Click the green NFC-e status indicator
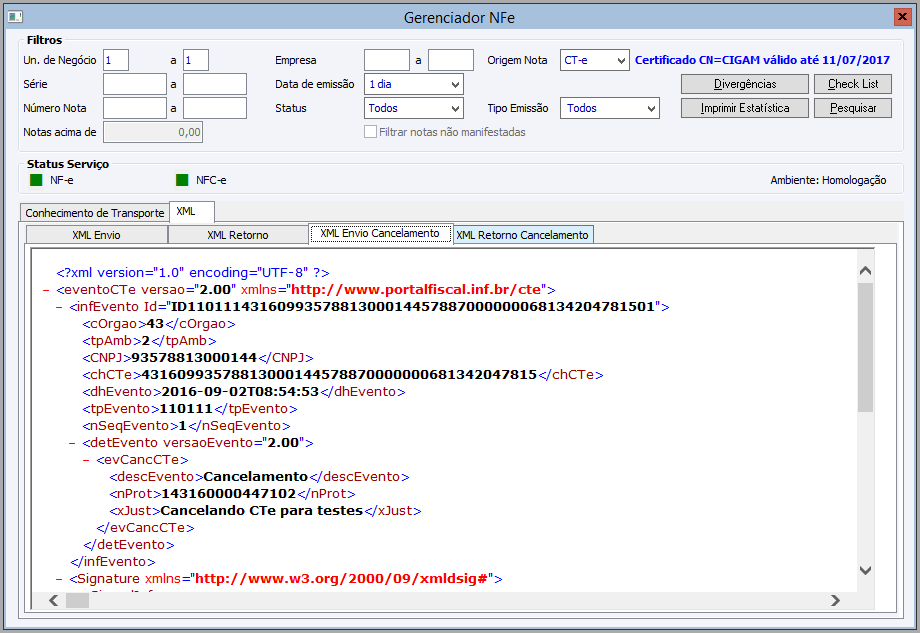The image size is (920, 633). click(x=182, y=180)
